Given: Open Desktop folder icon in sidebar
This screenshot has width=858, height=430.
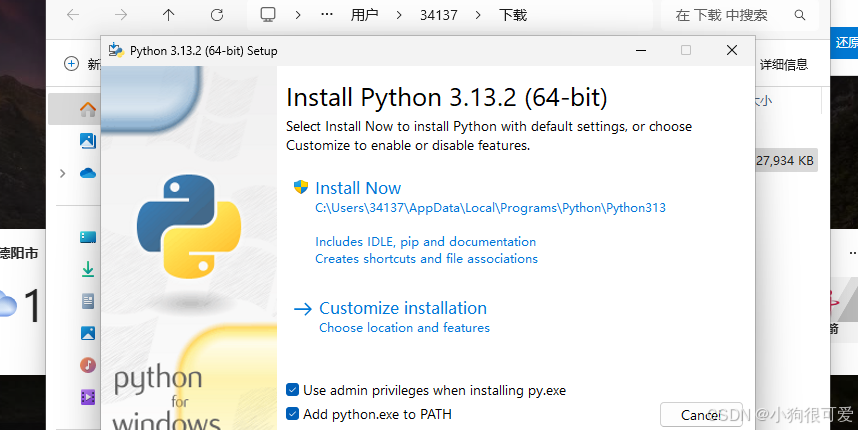Looking at the screenshot, I should (88, 237).
